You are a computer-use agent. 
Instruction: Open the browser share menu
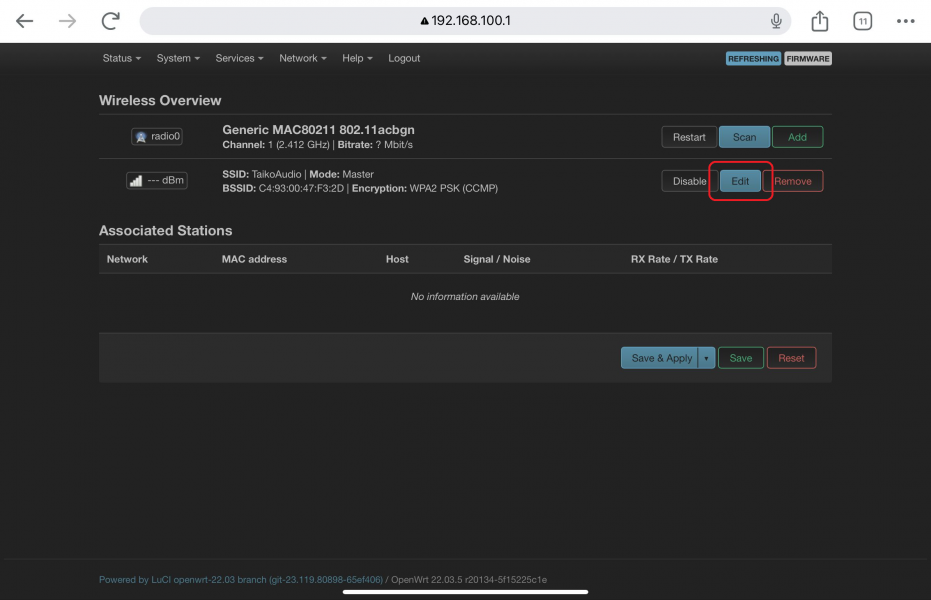point(819,20)
